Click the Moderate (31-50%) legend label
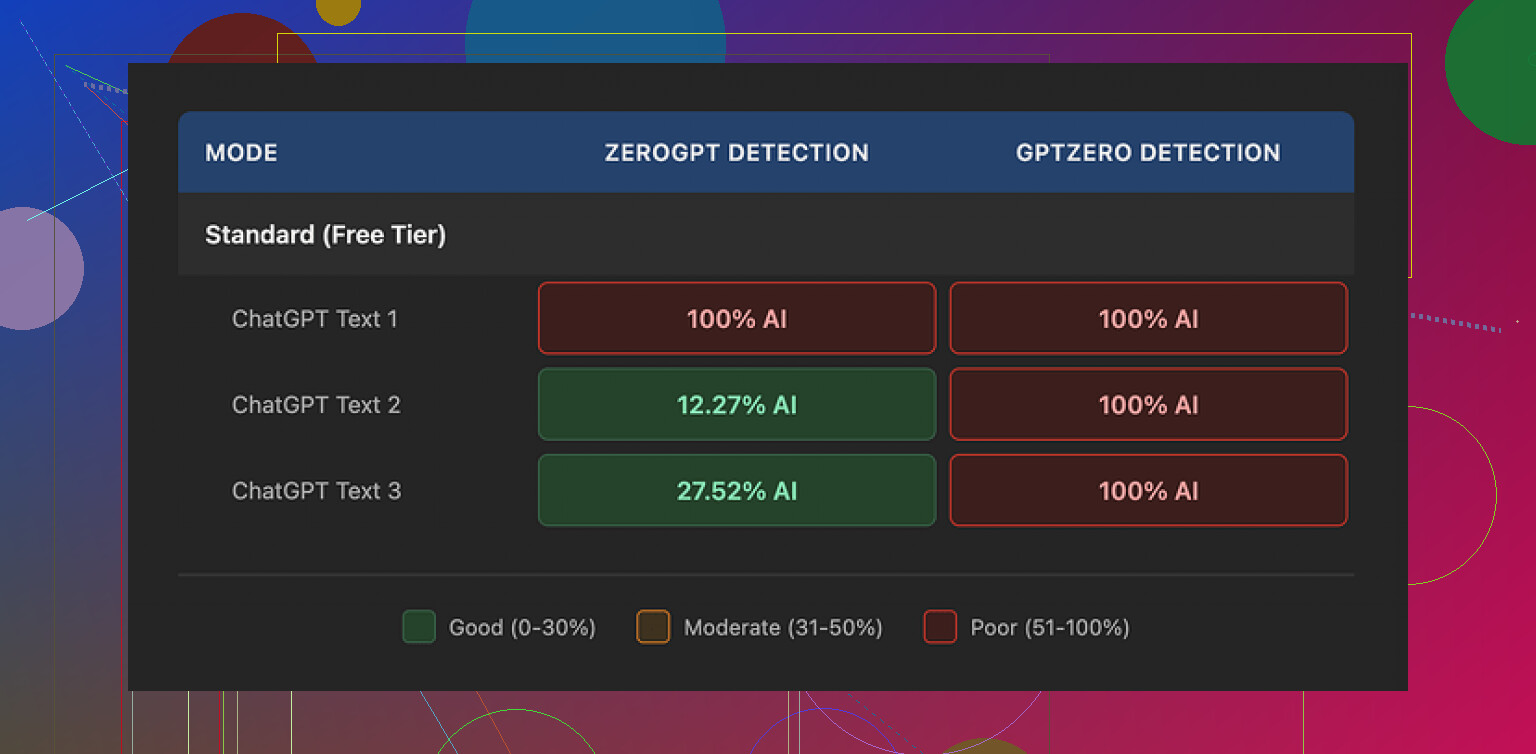This screenshot has width=1536, height=754. (783, 628)
